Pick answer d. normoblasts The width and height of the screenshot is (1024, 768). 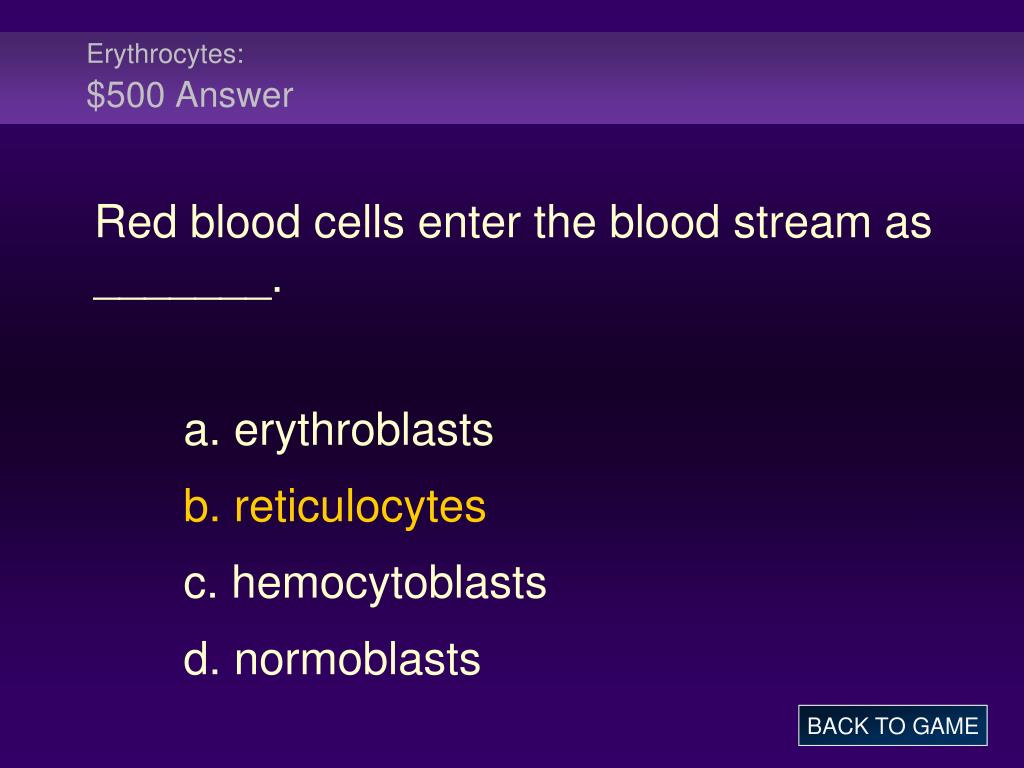332,659
